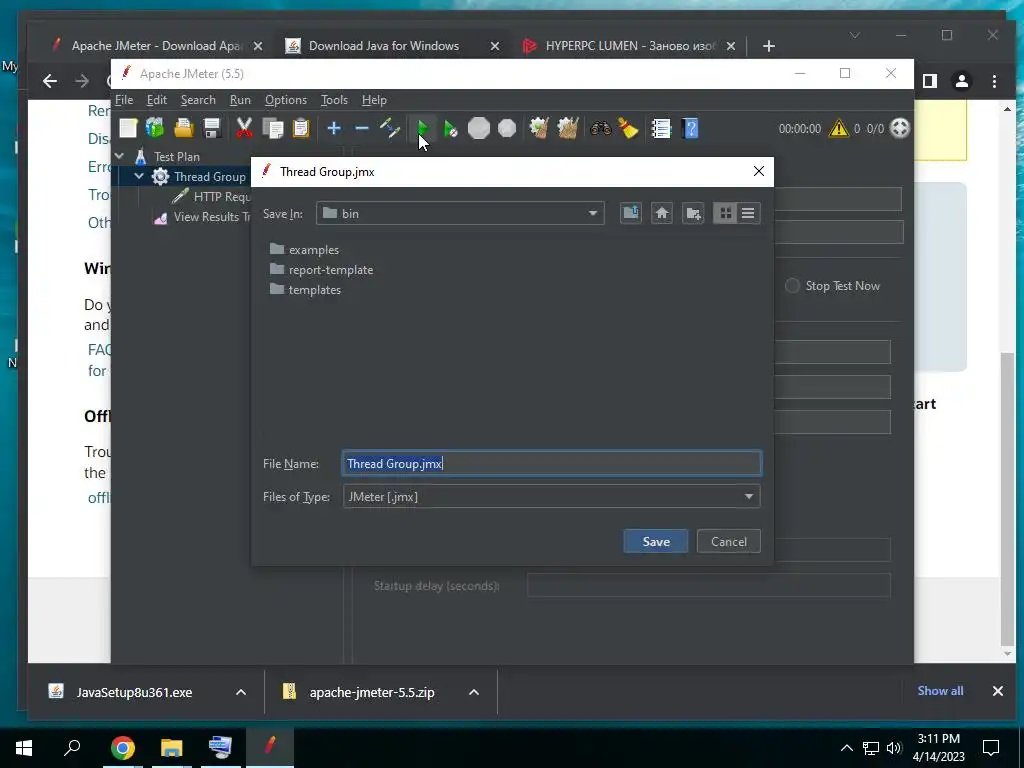Switch to HYPERPC LUMEN browser tab
This screenshot has width=1024, height=768.
(x=630, y=46)
